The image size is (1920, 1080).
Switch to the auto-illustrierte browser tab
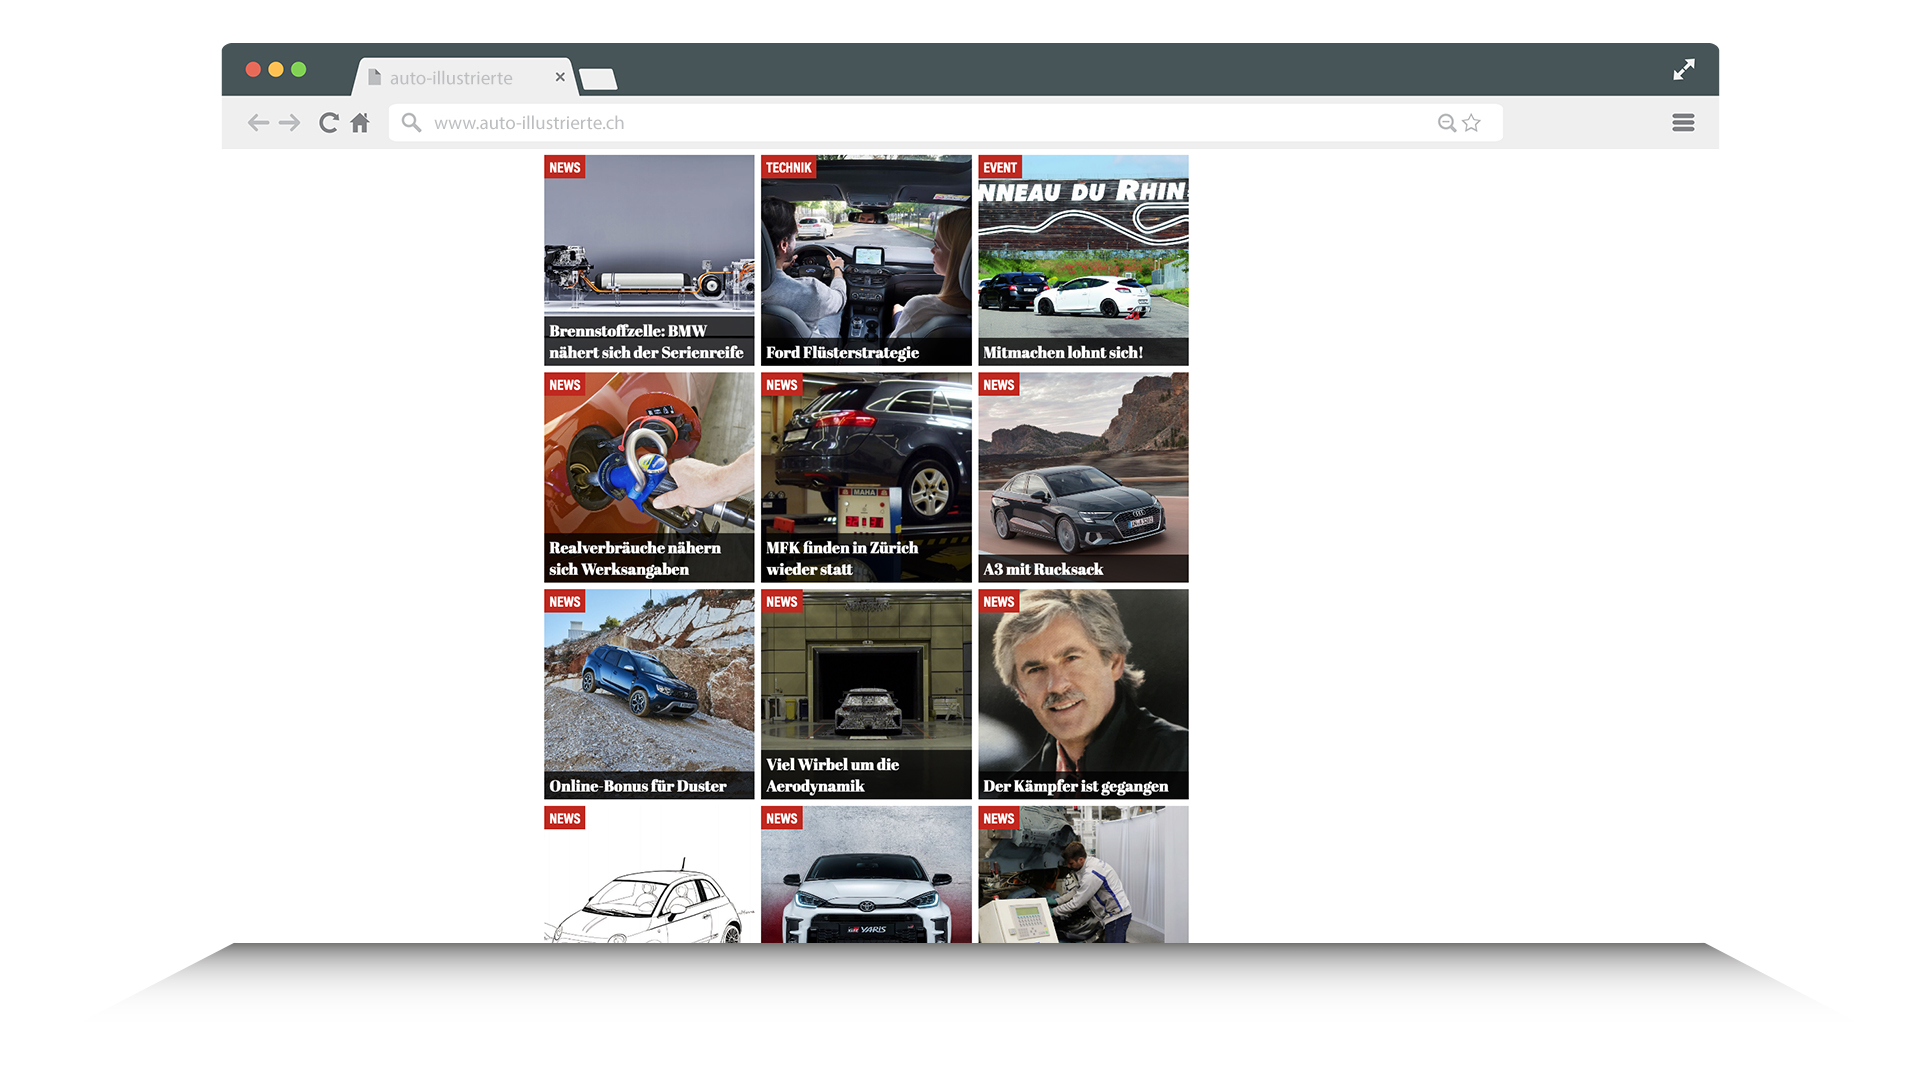point(452,77)
